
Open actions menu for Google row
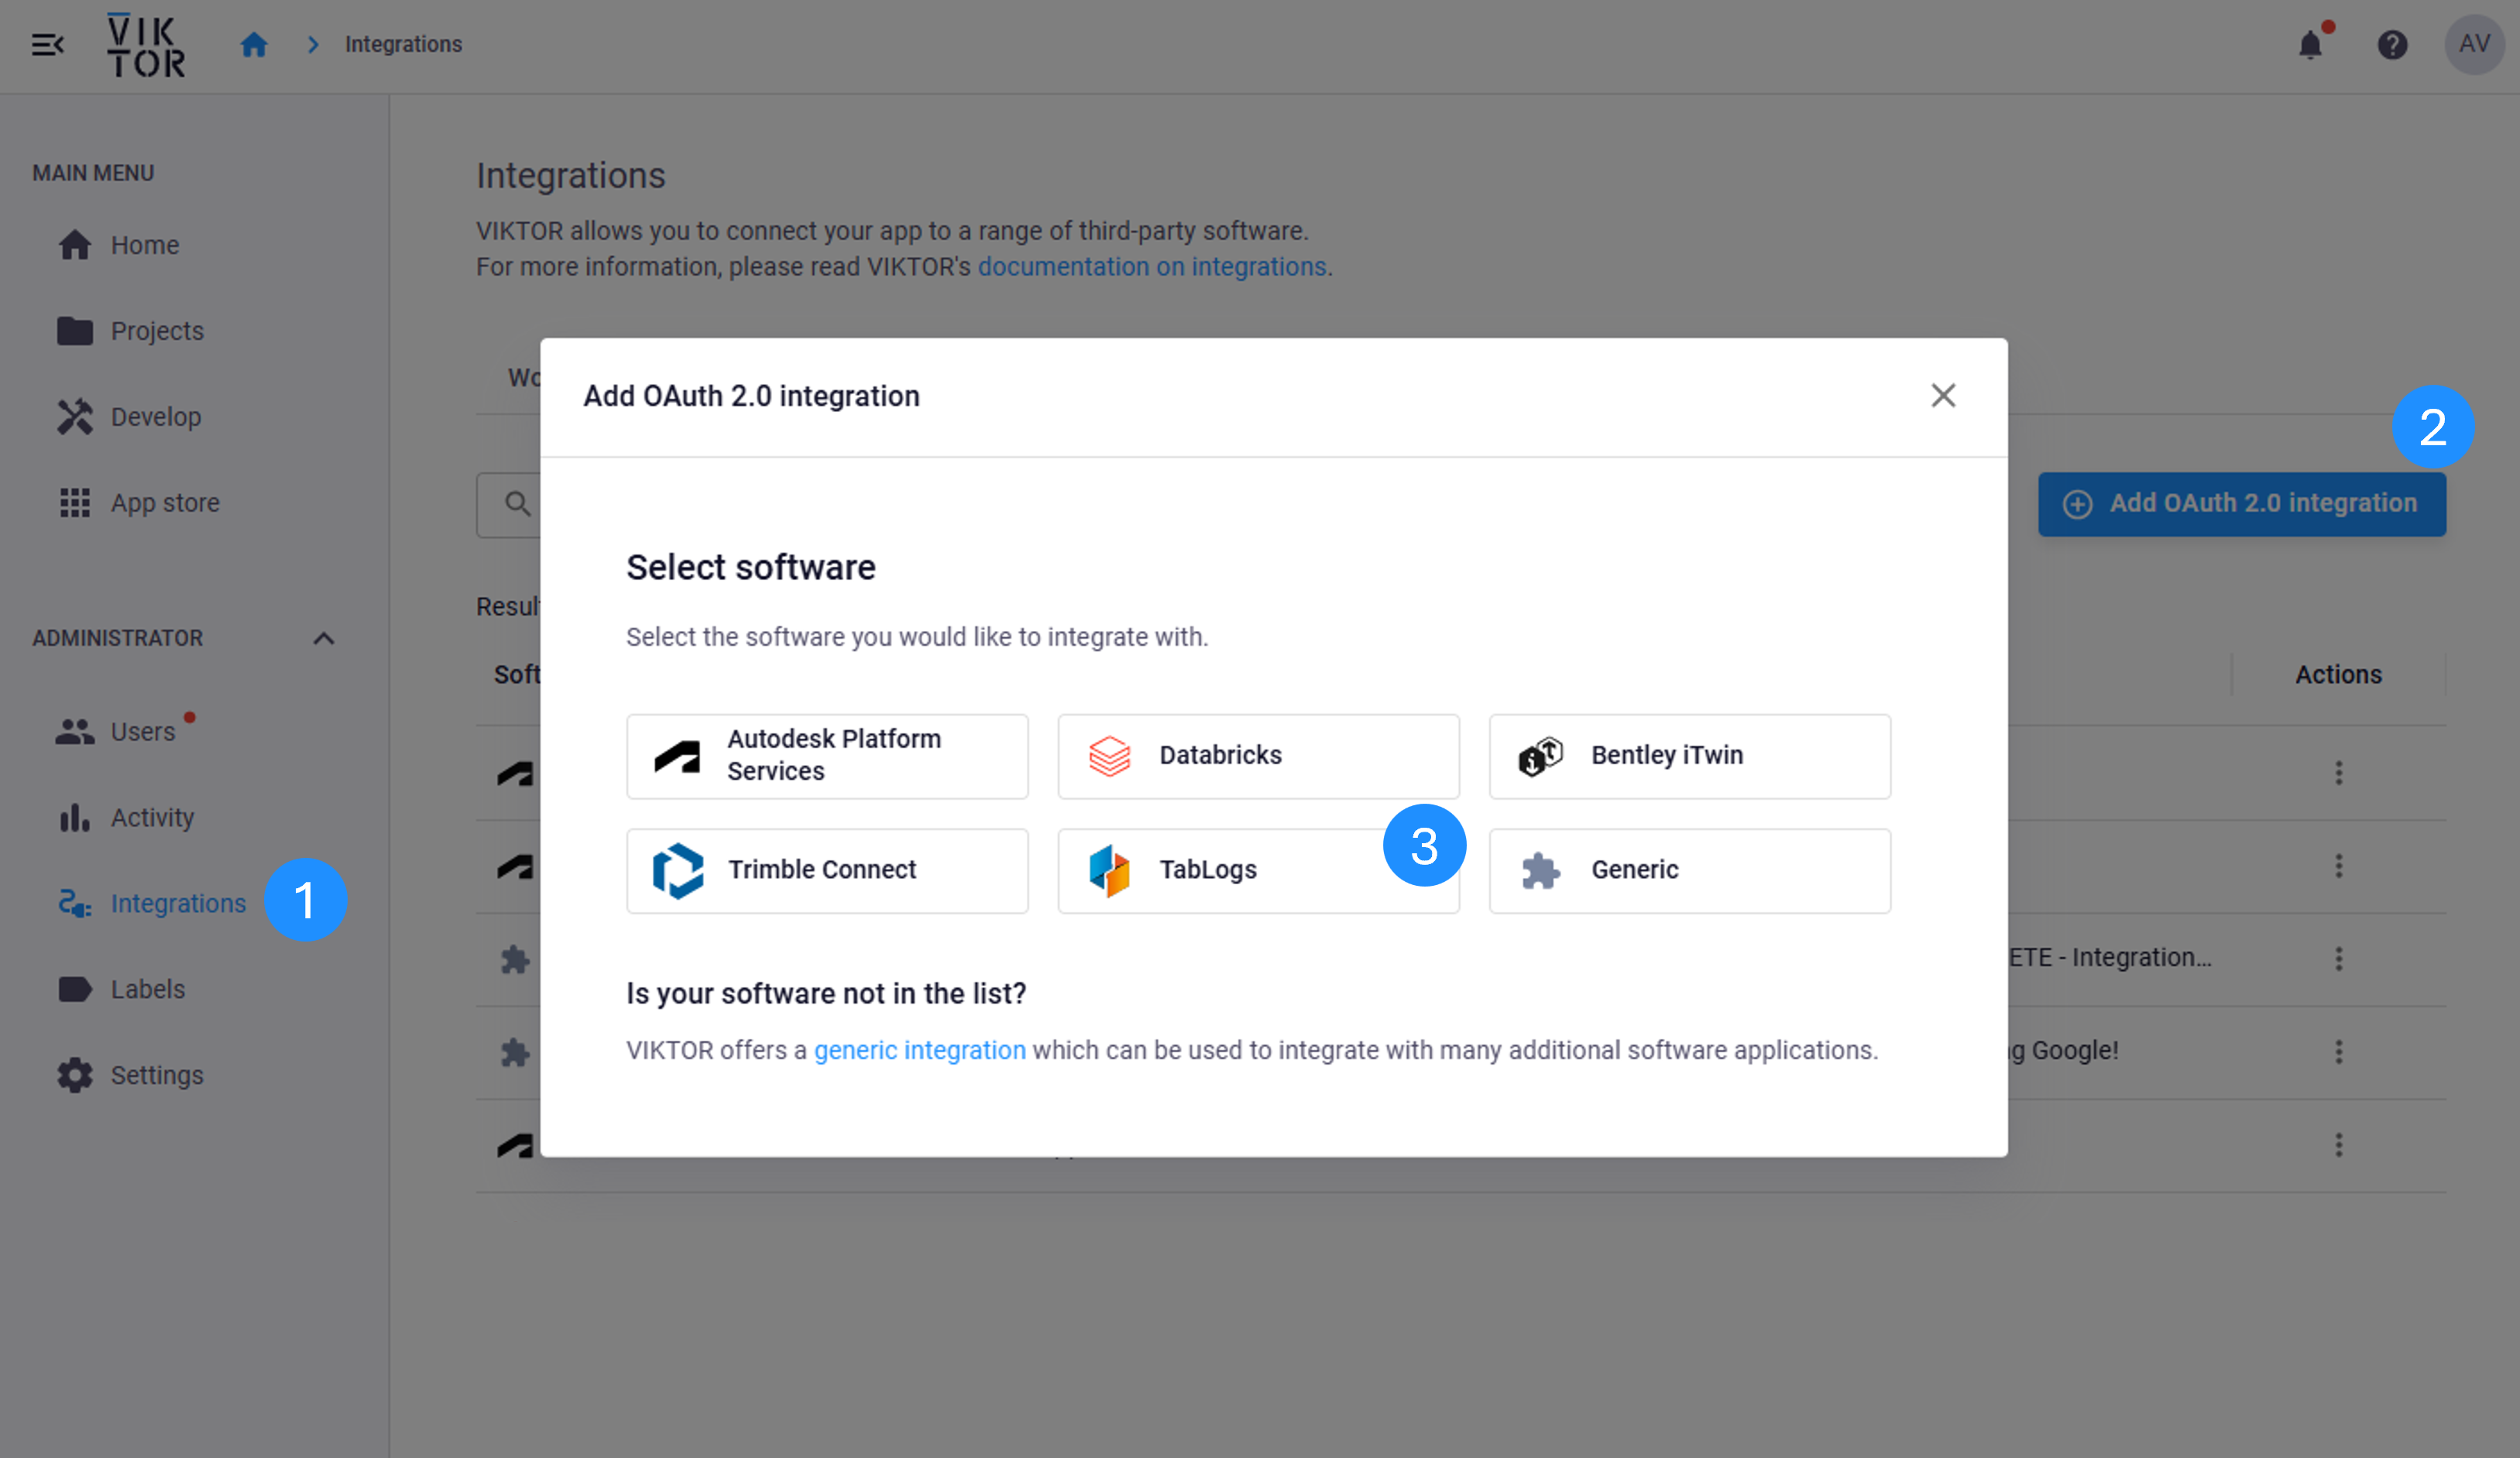2338,1052
